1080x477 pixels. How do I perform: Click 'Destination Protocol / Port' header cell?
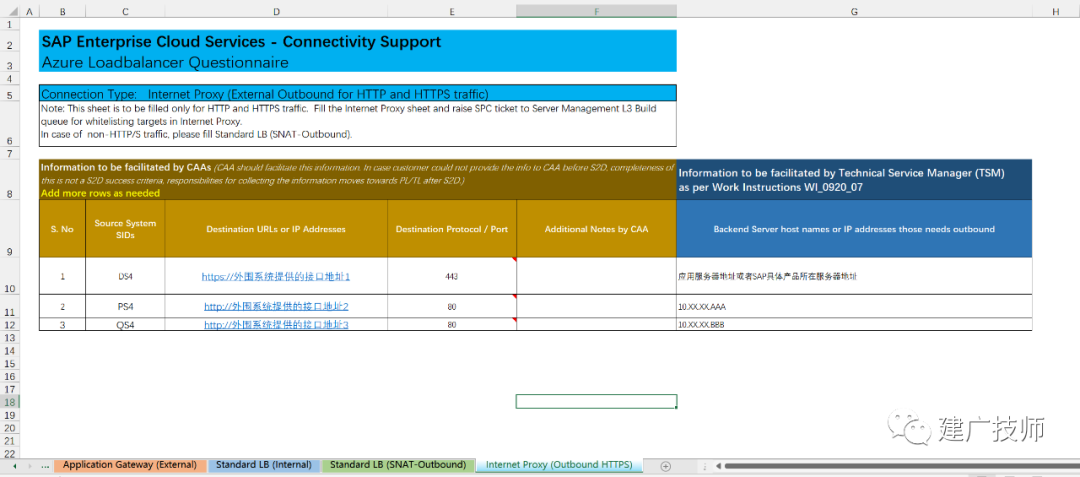pyautogui.click(x=452, y=229)
